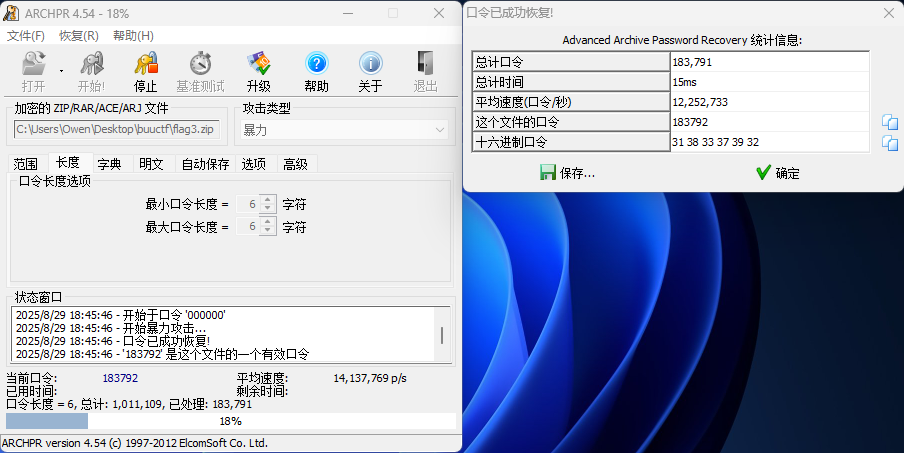Viewport: 904px width, 453px height.
Task: Confirm the dialog with 确定 button
Action: 777,173
